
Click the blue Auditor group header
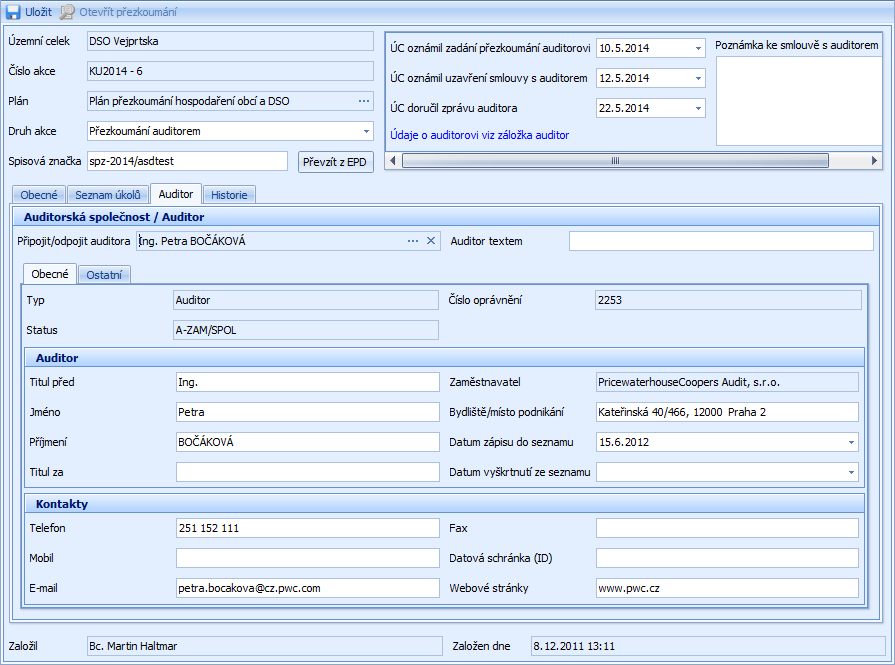coord(445,358)
